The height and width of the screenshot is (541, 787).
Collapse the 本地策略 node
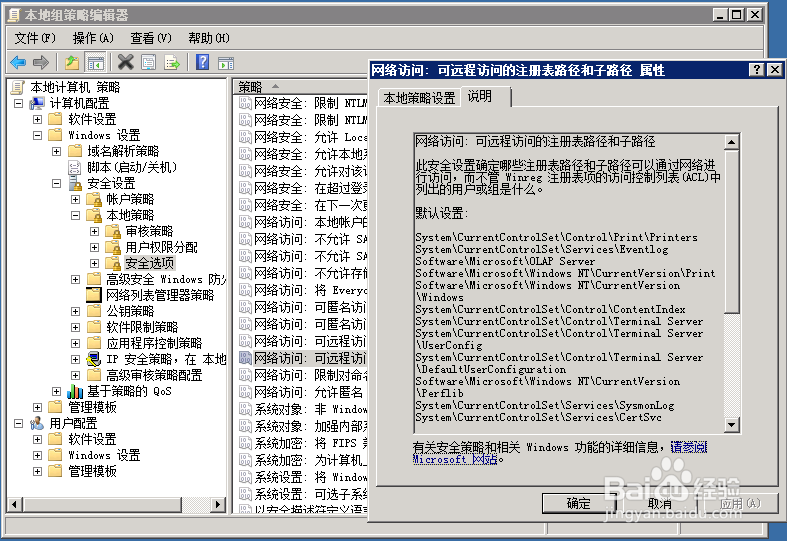tap(76, 216)
